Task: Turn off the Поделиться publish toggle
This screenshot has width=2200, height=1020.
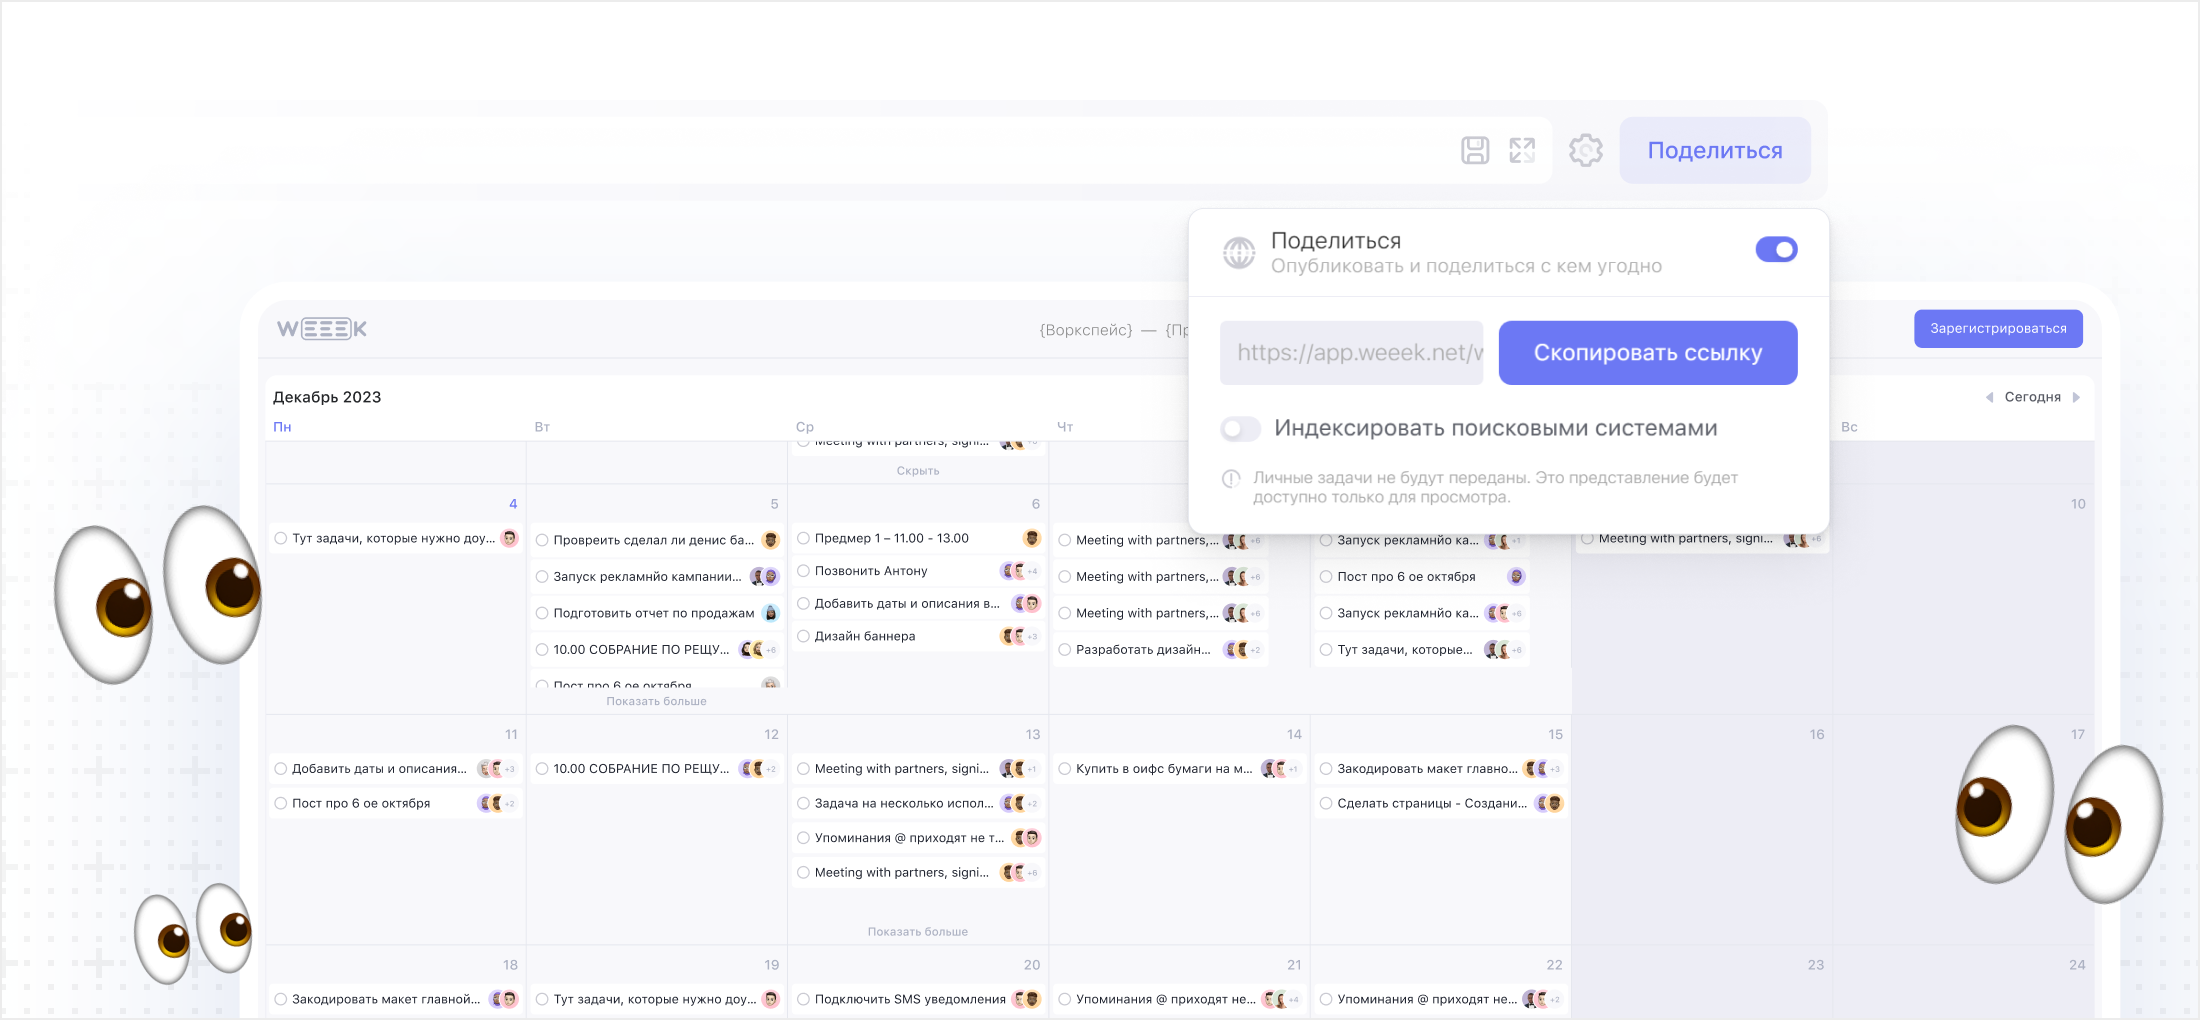Action: 1776,249
